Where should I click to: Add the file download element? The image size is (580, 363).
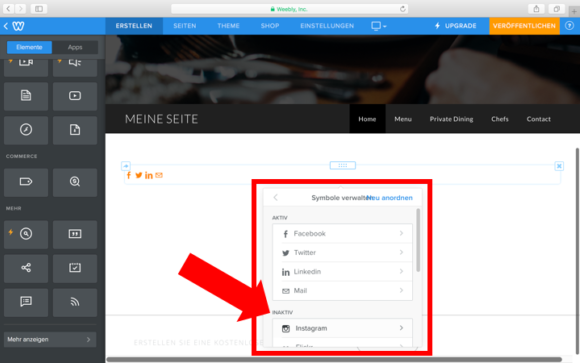coord(75,130)
